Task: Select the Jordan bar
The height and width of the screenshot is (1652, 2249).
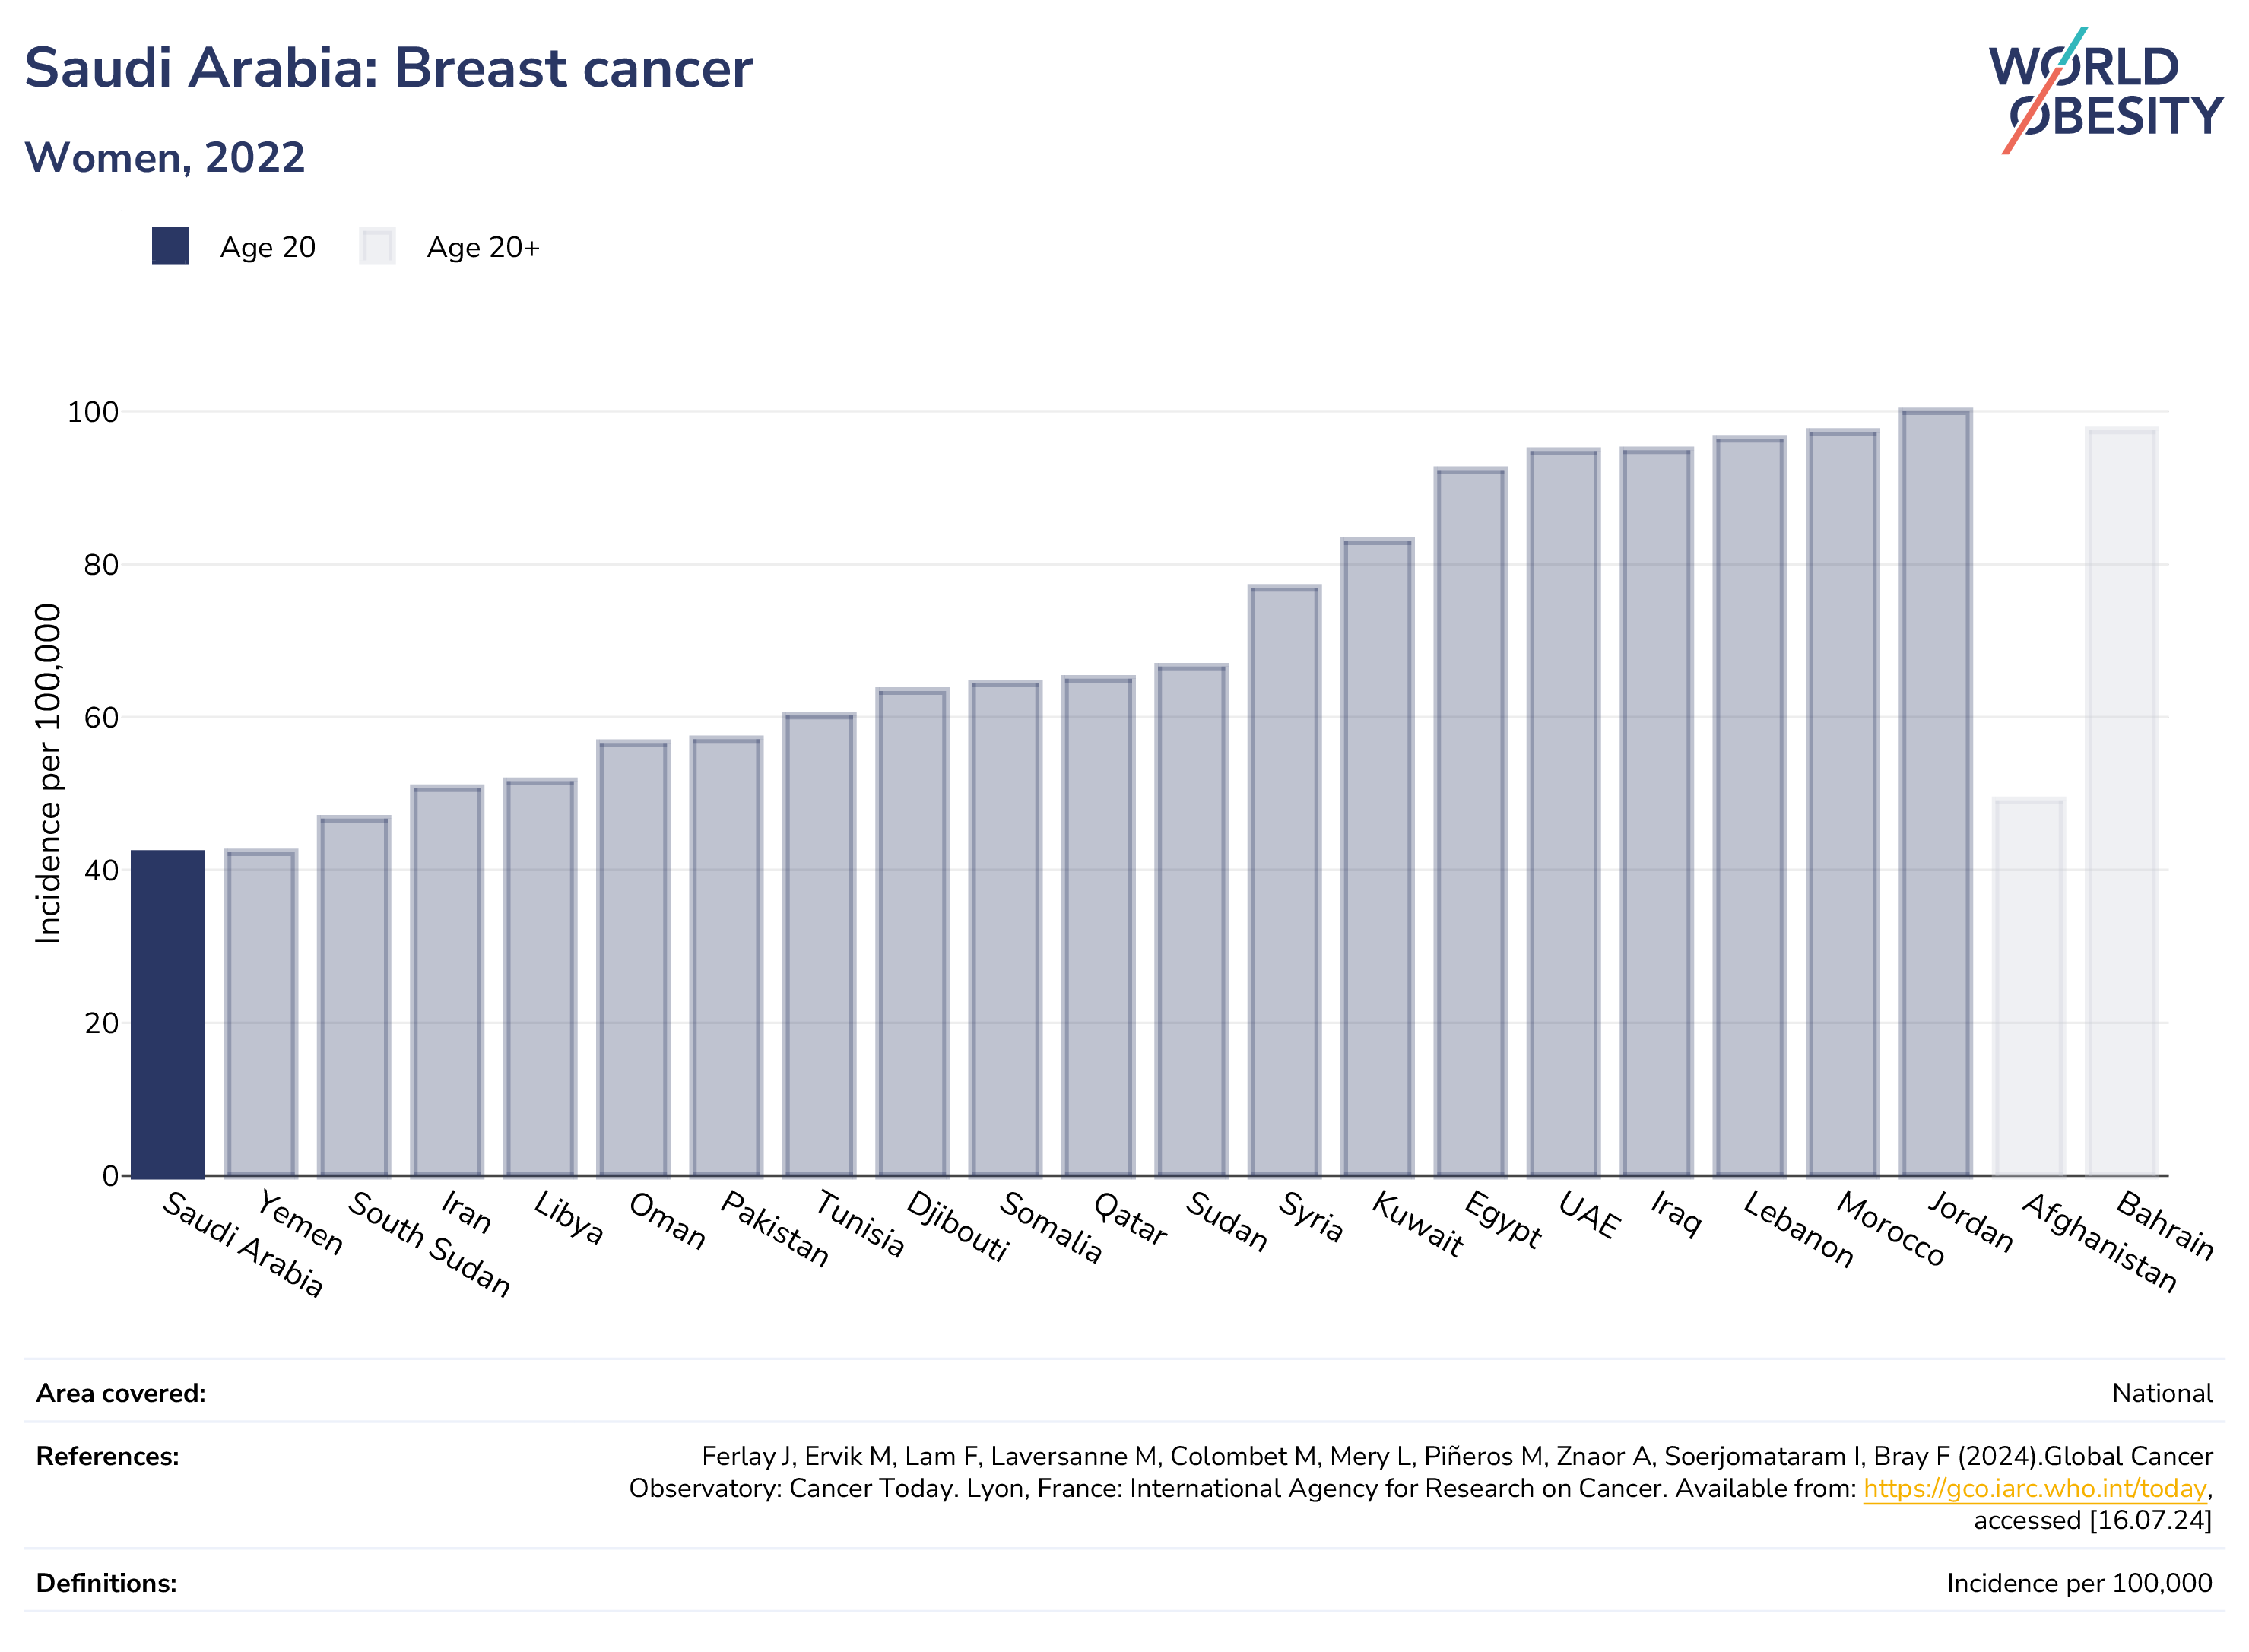Action: pyautogui.click(x=1935, y=793)
